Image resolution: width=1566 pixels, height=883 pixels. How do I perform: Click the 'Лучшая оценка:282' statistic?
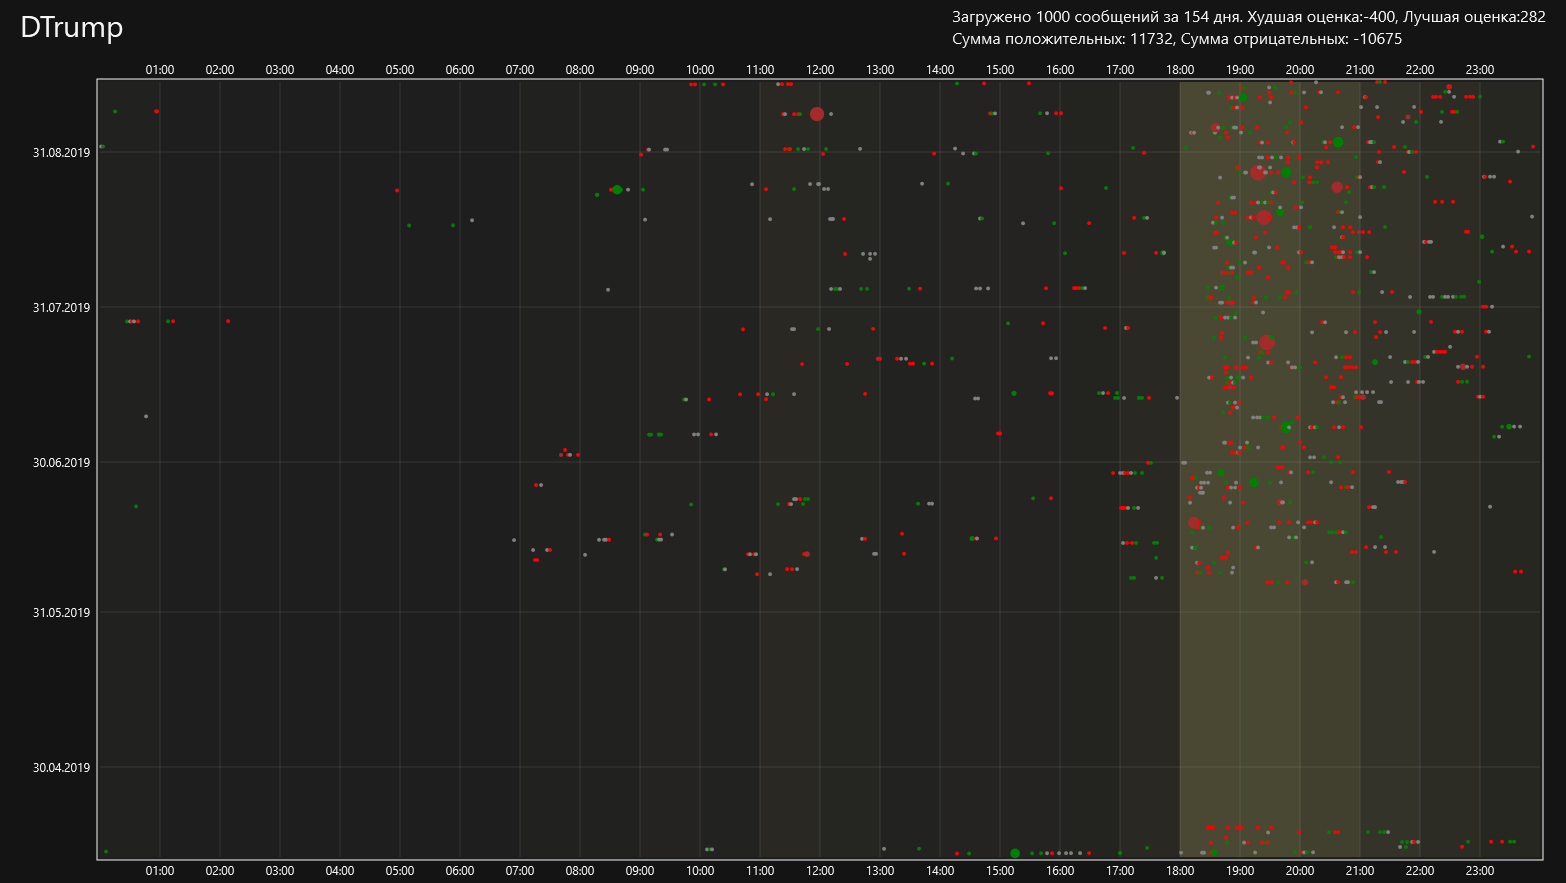(x=1474, y=17)
